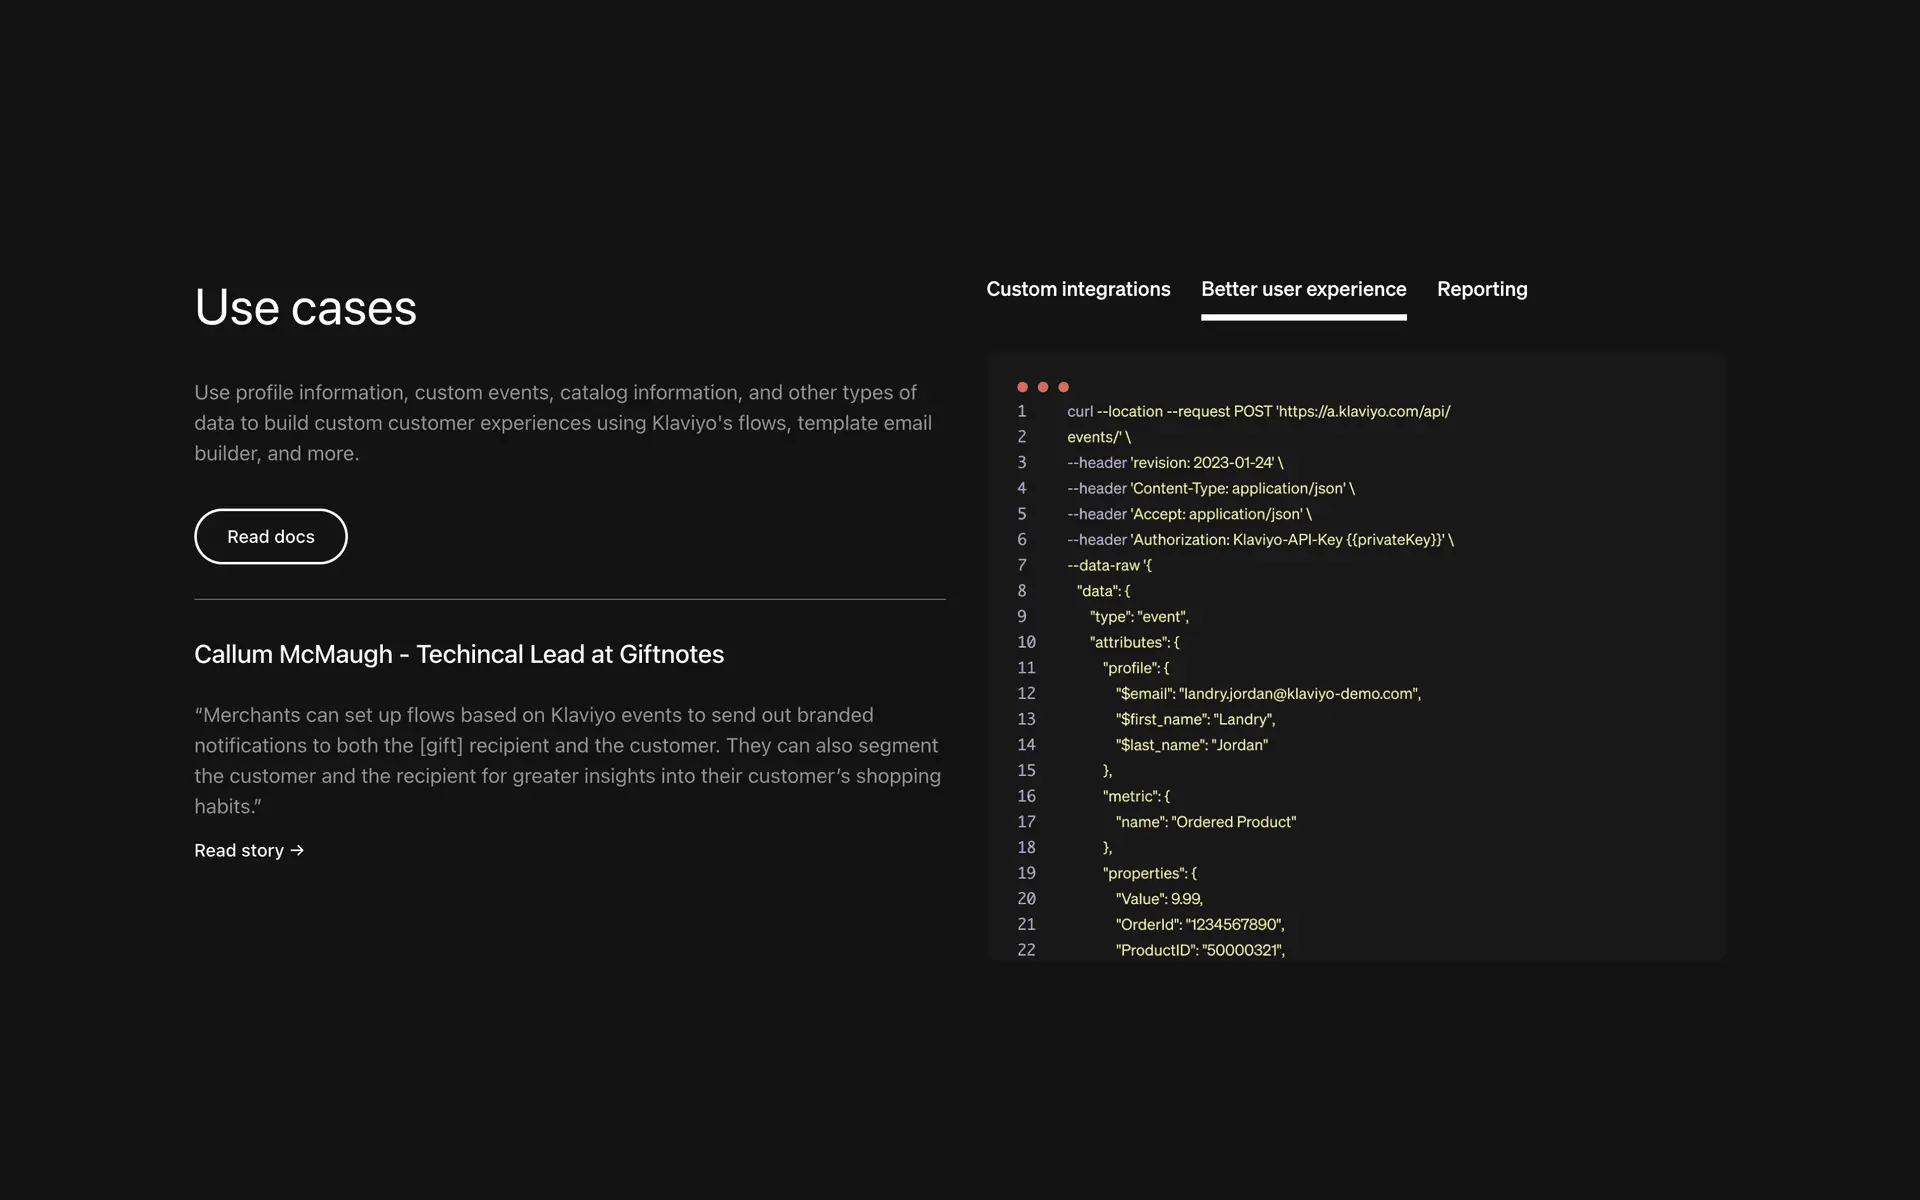Click the third red dot in code window
1920x1200 pixels.
point(1063,387)
